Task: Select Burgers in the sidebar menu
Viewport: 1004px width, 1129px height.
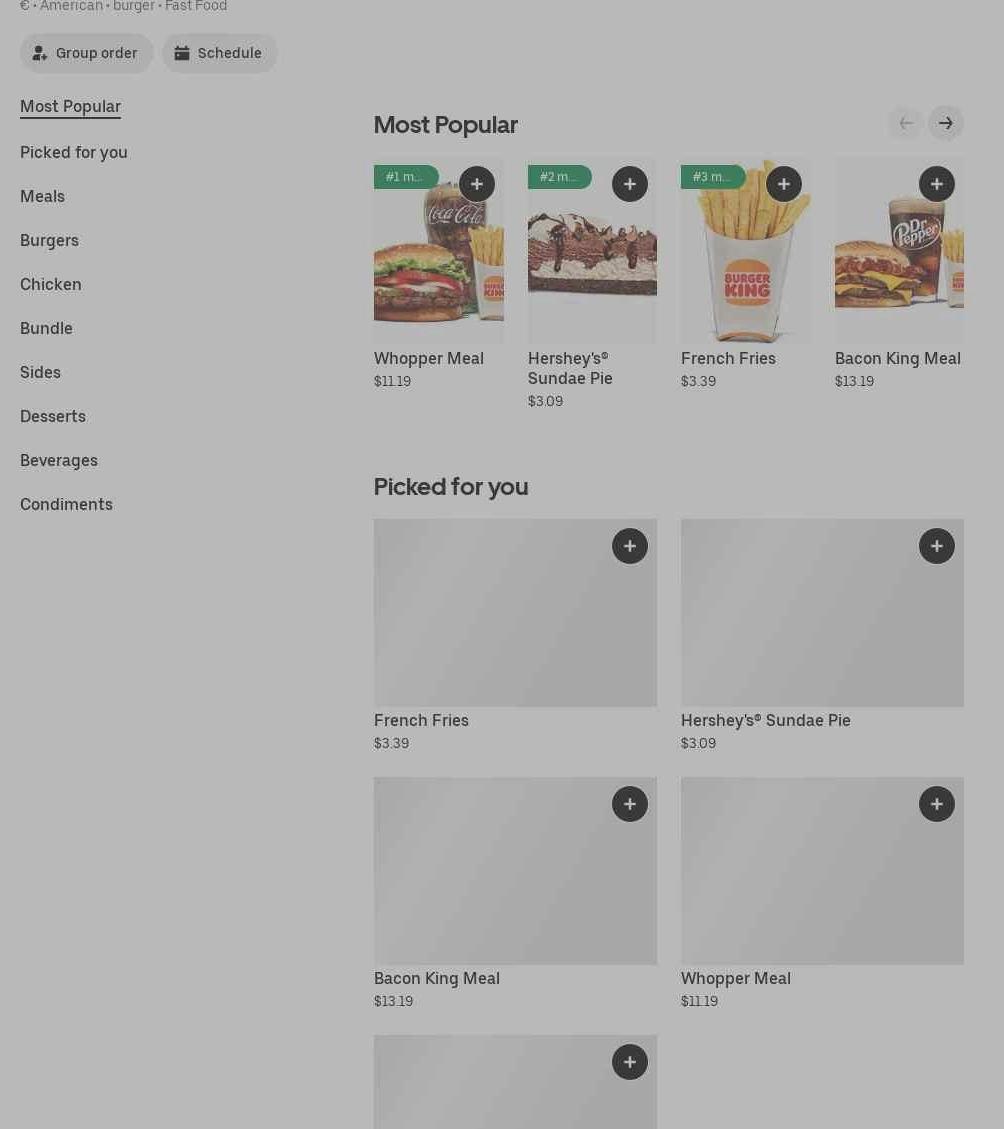Action: pos(50,240)
